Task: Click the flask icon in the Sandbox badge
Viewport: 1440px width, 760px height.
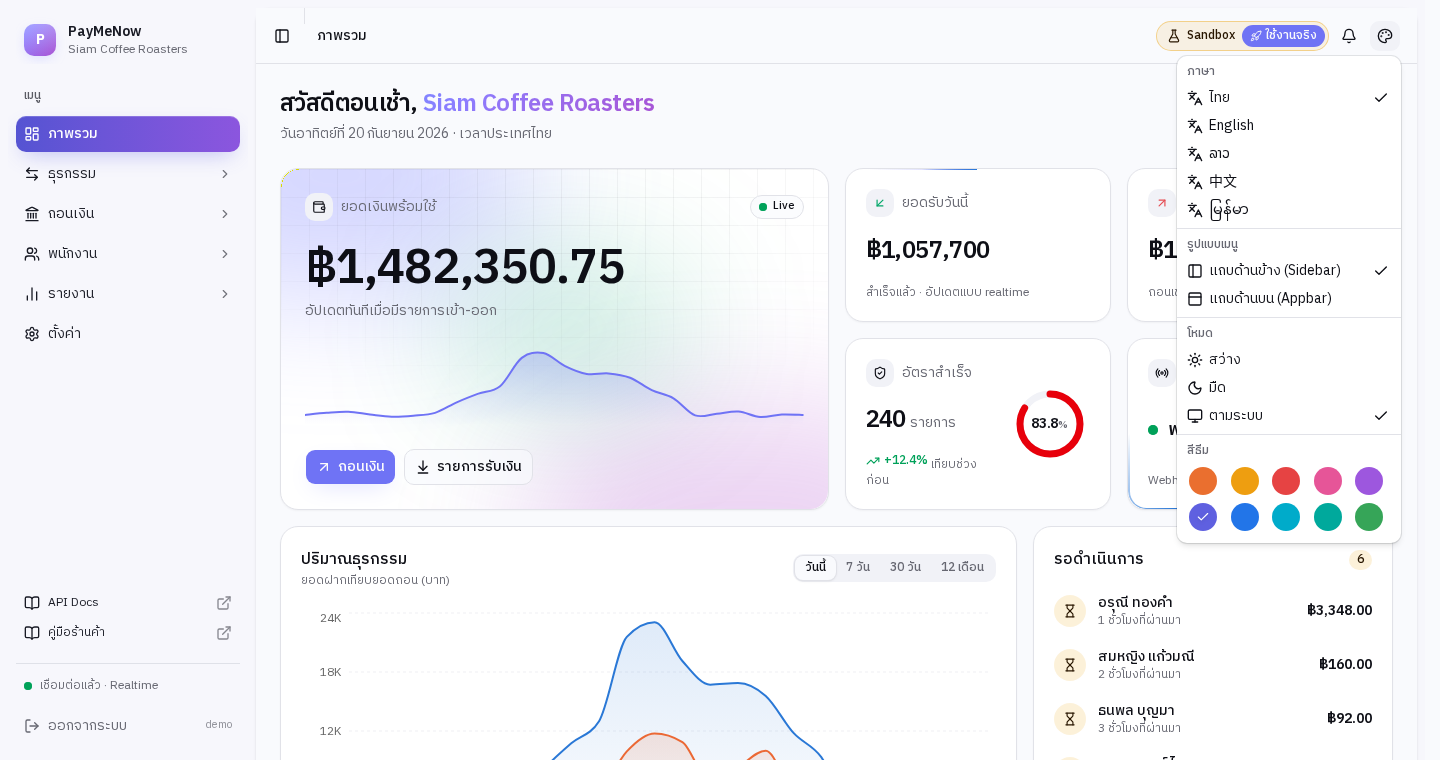Action: pyautogui.click(x=1174, y=36)
